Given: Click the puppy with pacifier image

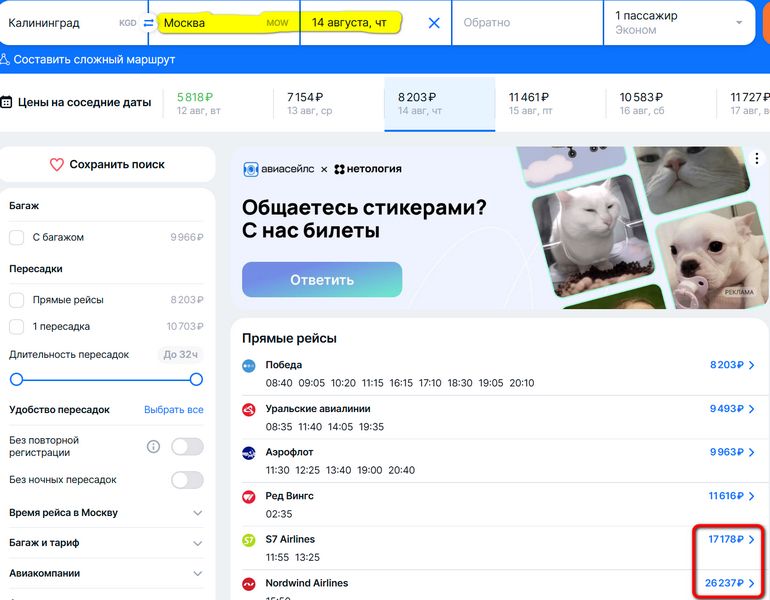Looking at the screenshot, I should 711,255.
